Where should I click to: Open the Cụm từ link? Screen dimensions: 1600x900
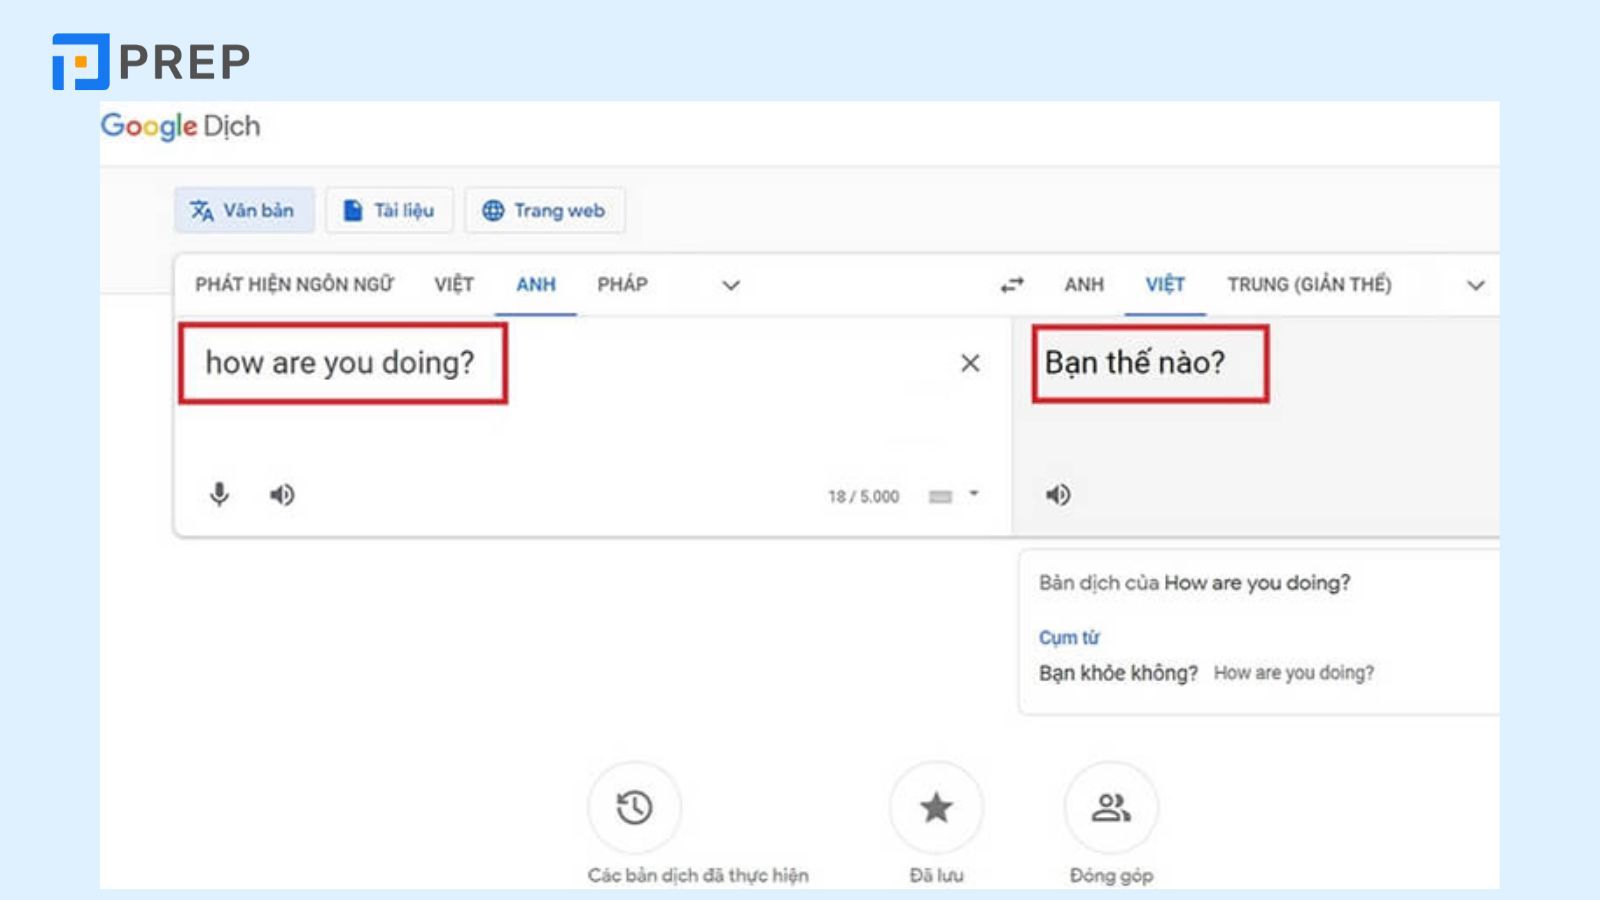pyautogui.click(x=1068, y=637)
